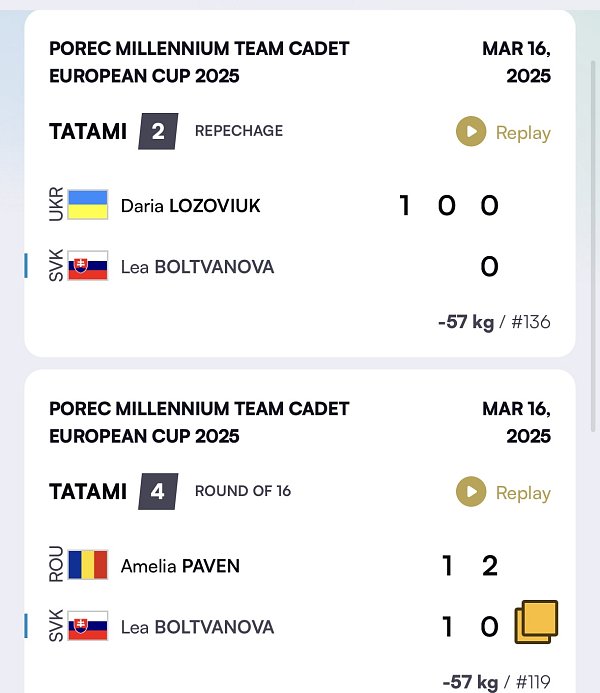Open the second Porec Millennium Team event title
The width and height of the screenshot is (600, 693).
[x=199, y=422]
